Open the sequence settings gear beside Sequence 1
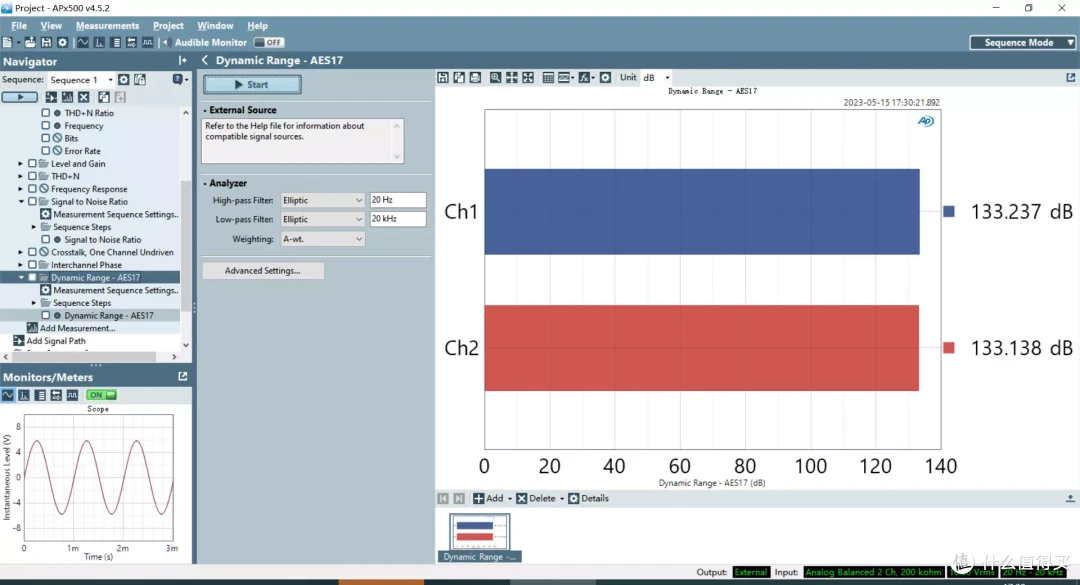Image resolution: width=1080 pixels, height=585 pixels. [123, 80]
